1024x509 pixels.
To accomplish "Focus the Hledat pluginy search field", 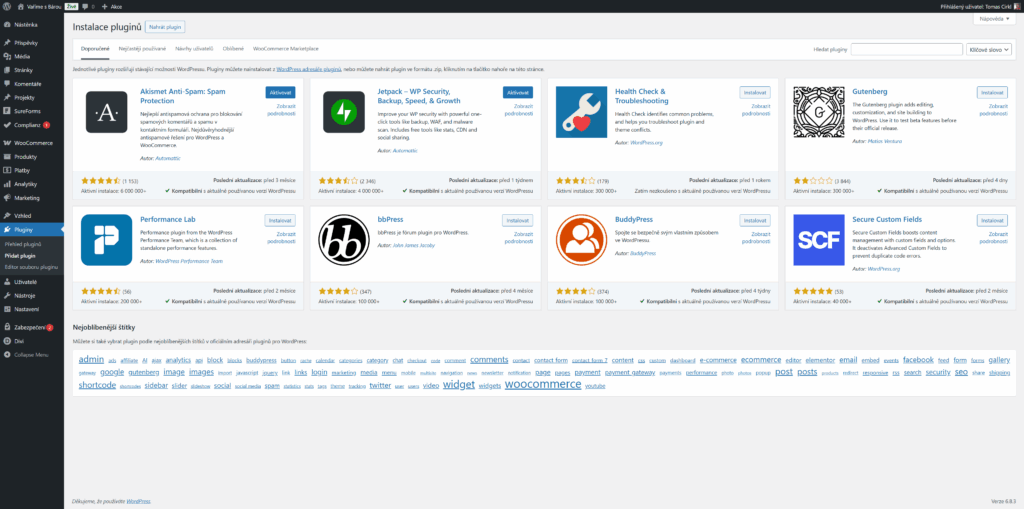I will (906, 49).
